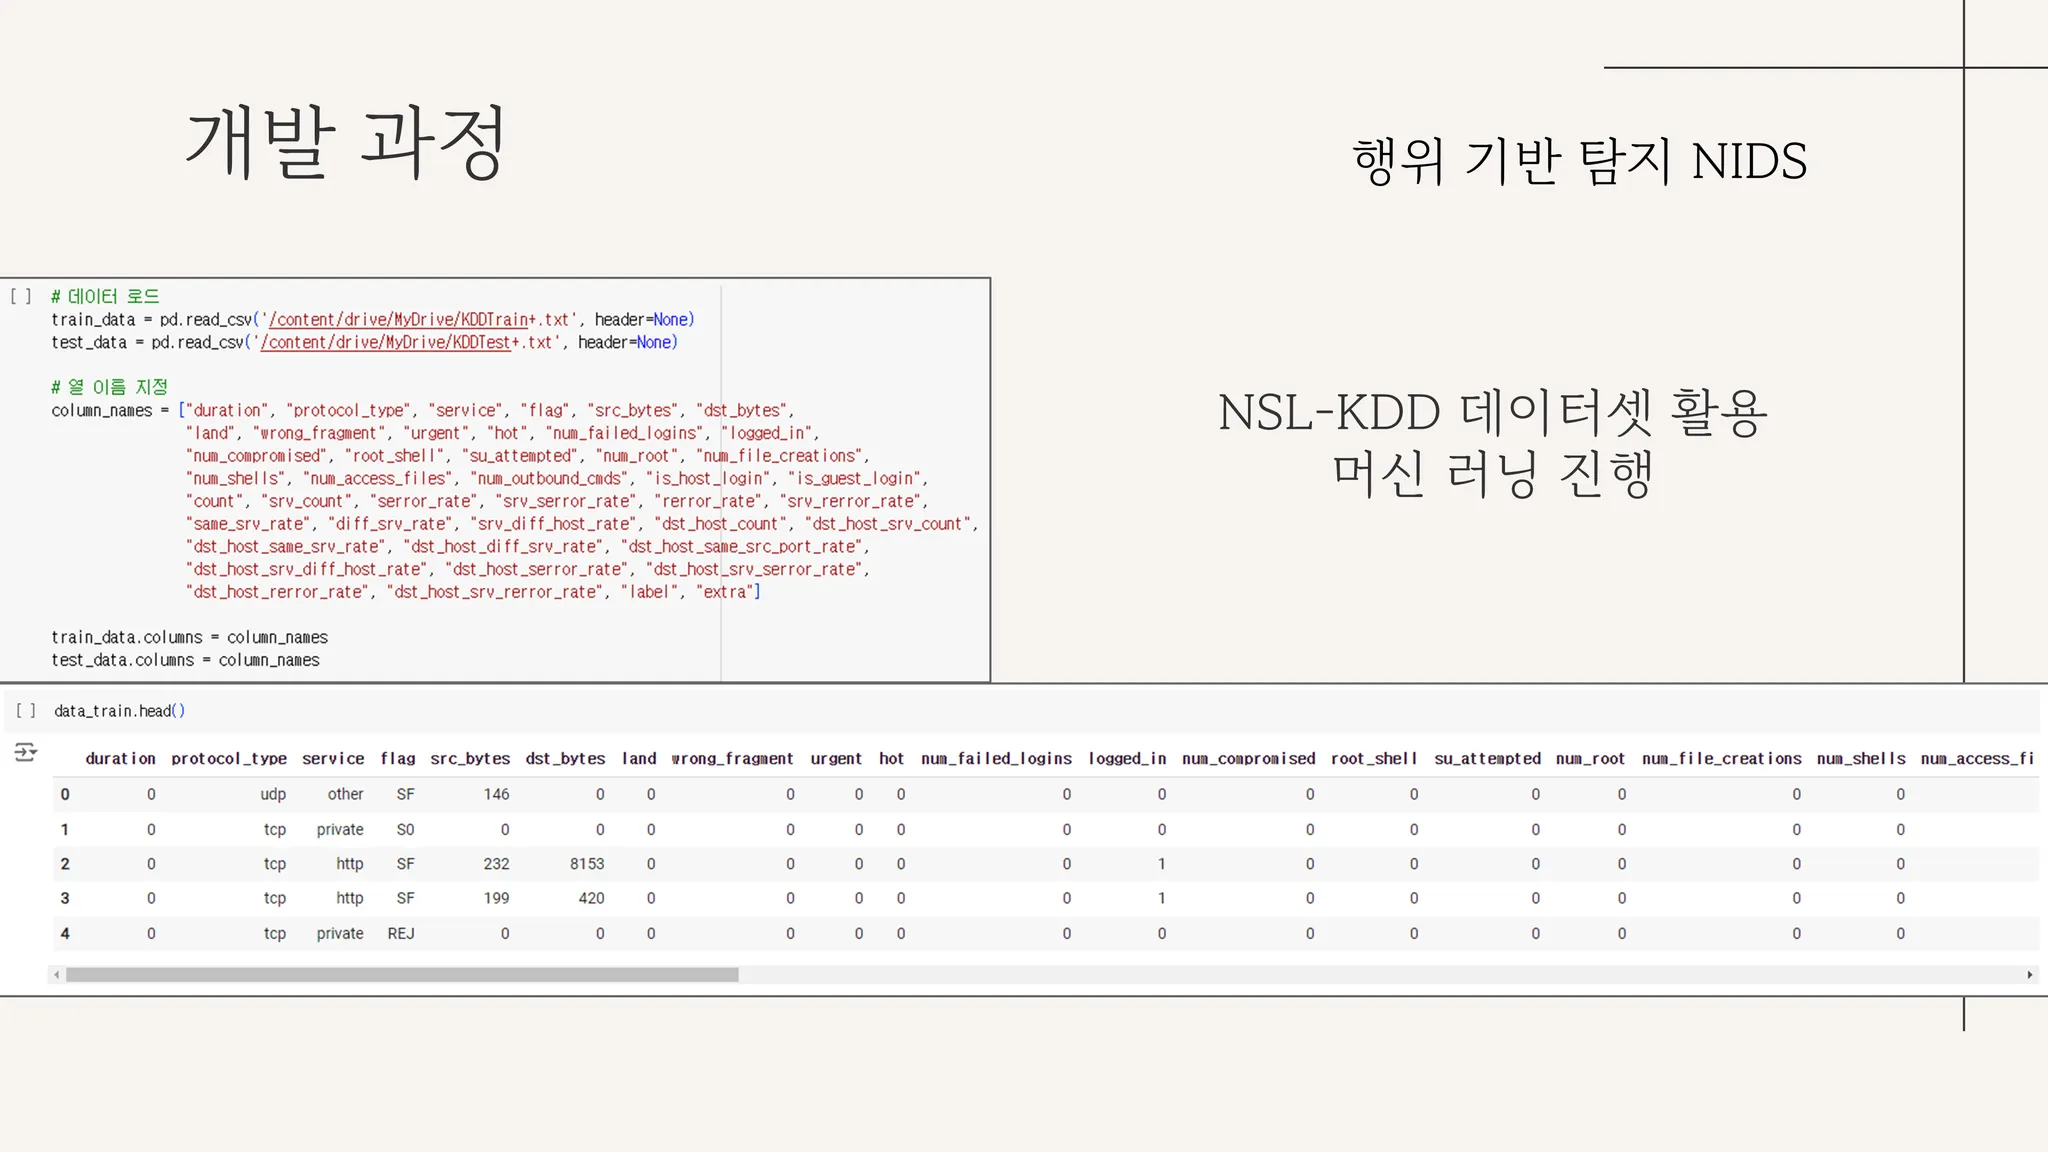Viewport: 2048px width, 1152px height.
Task: Click the 행위 기반 탐지 NIDS heading
Action: 1579,162
